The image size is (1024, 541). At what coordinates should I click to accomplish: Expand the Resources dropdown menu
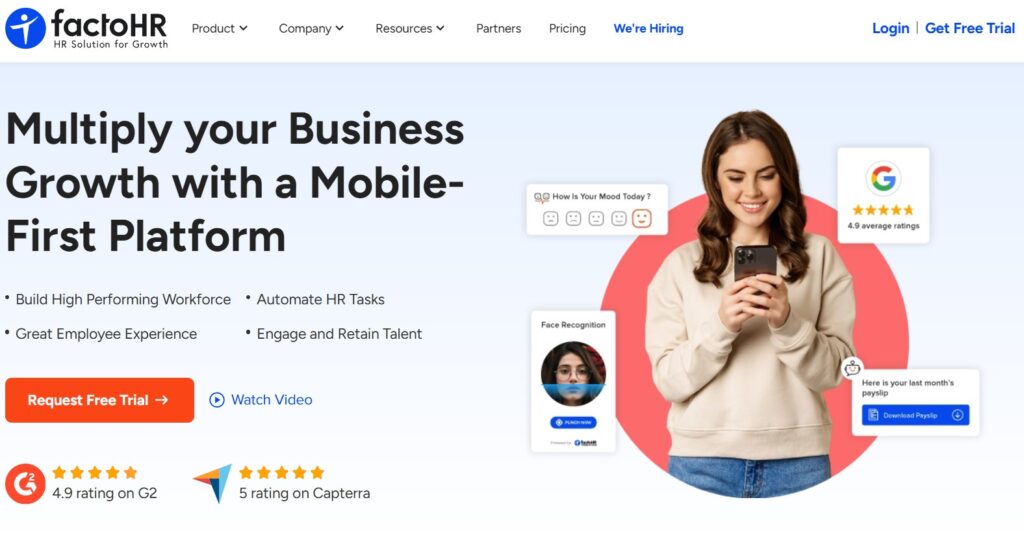409,29
